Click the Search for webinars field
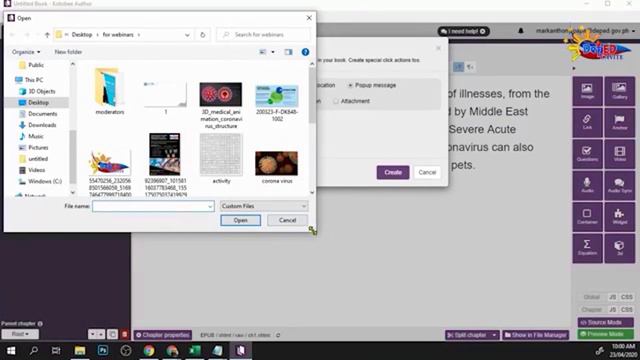This screenshot has width=640, height=360. coord(264,35)
